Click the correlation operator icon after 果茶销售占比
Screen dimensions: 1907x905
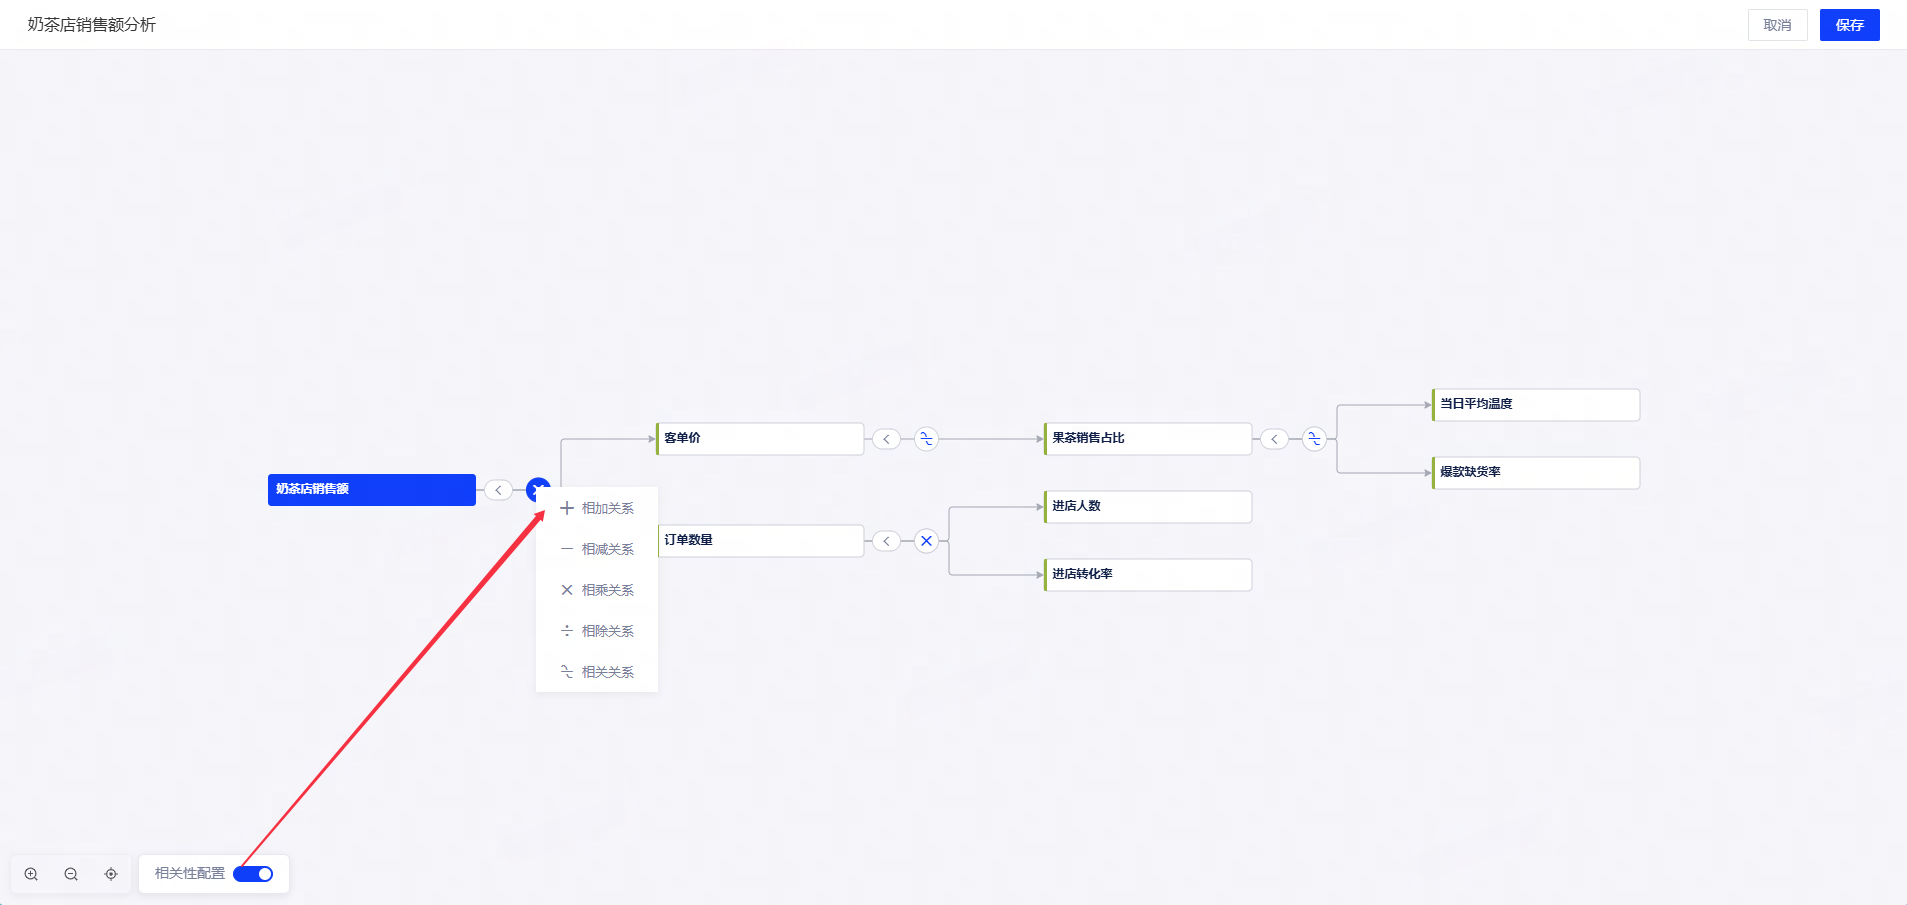coord(1314,439)
